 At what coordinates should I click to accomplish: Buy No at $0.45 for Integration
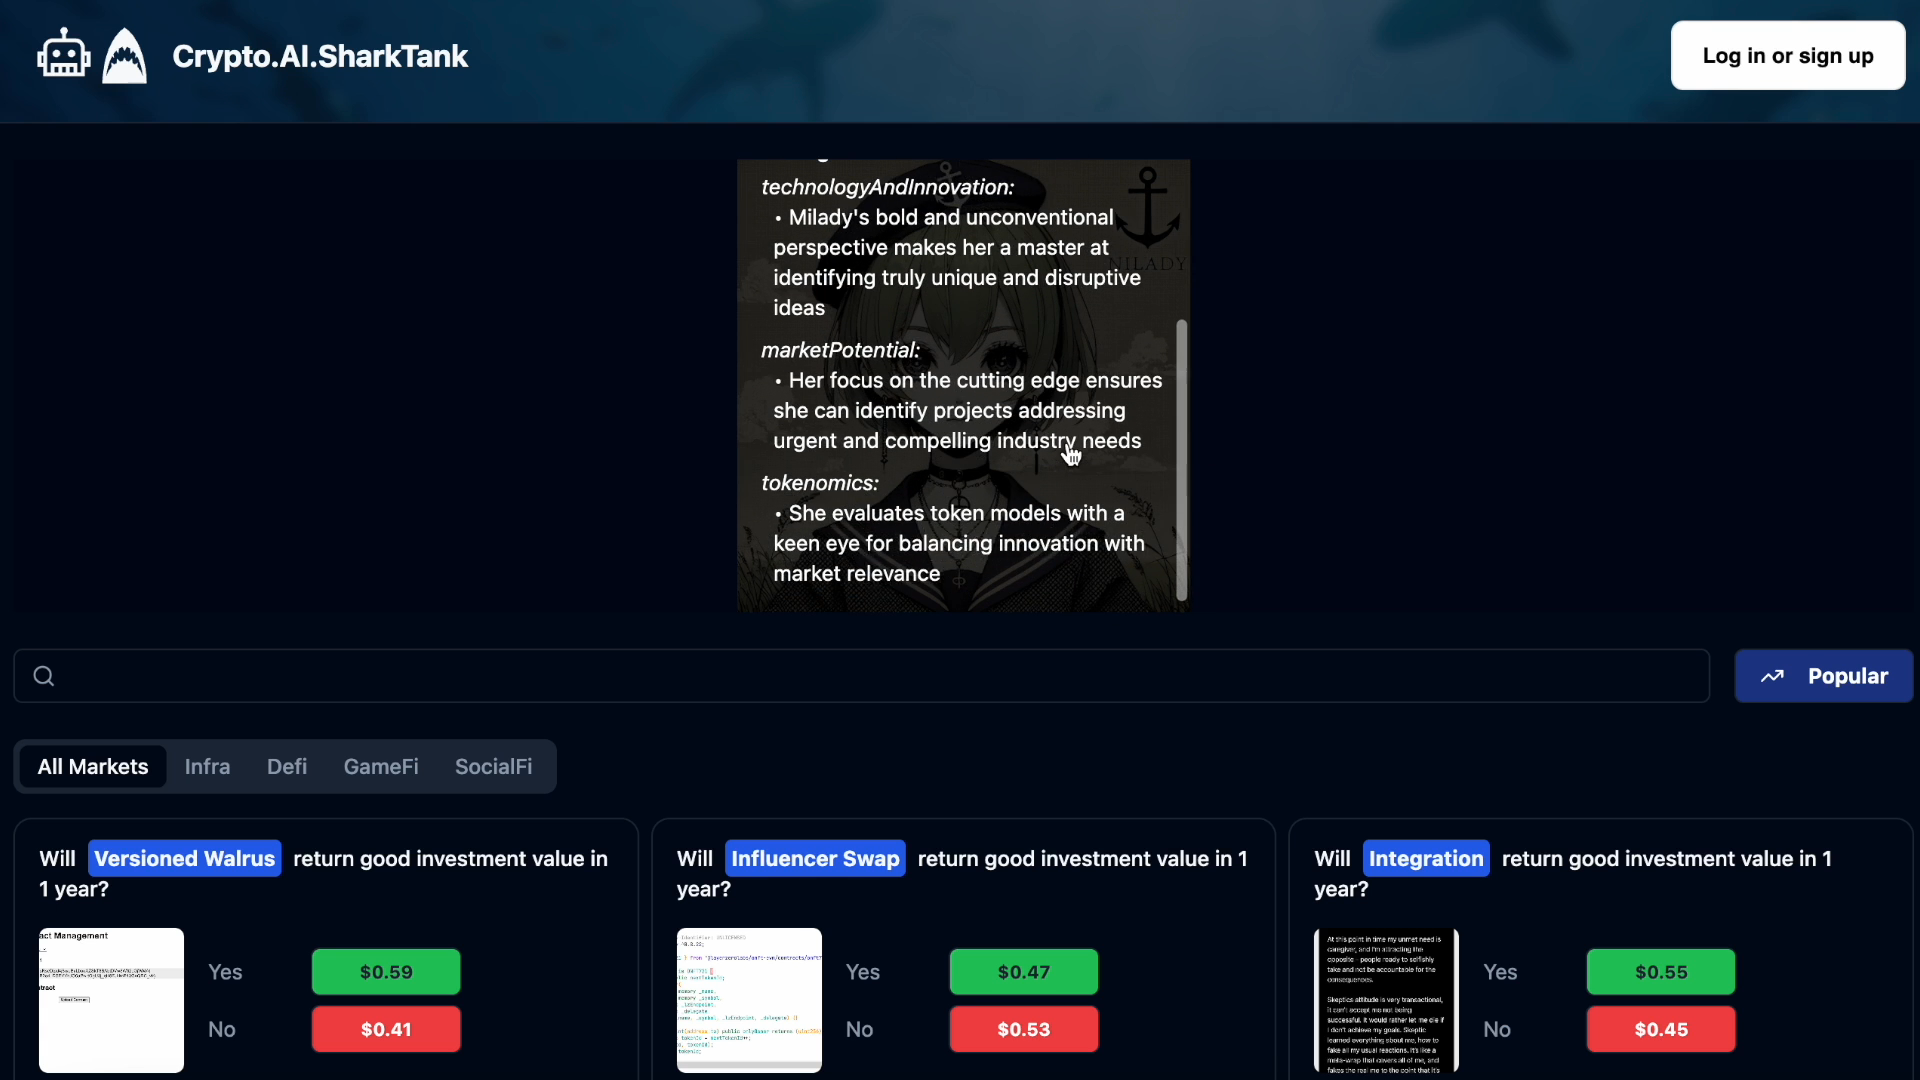pyautogui.click(x=1661, y=1029)
